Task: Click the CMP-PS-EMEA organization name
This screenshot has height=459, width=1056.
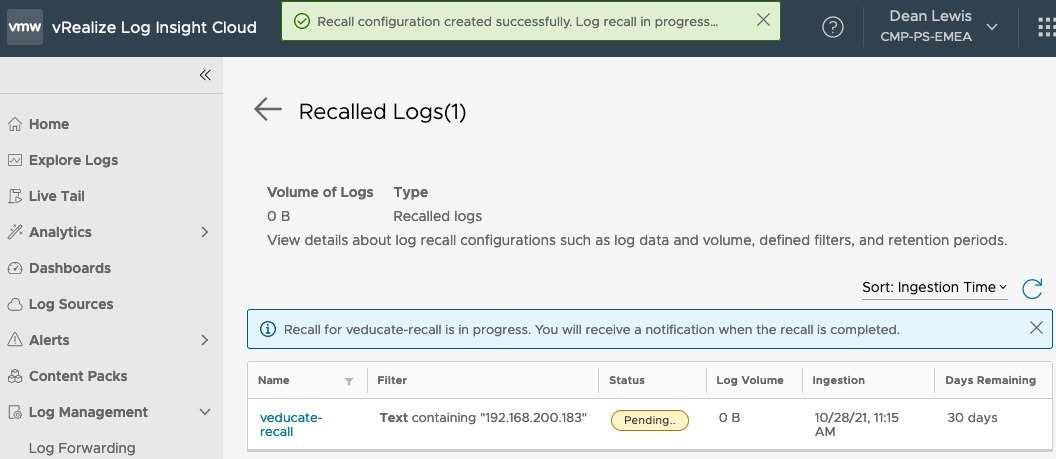Action: pyautogui.click(x=926, y=37)
